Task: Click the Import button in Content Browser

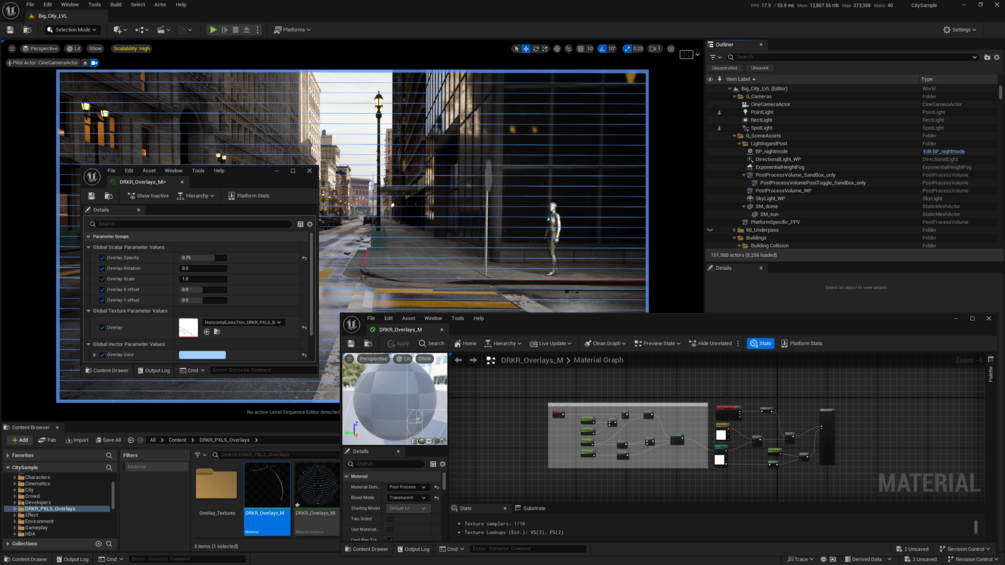Action: point(77,440)
